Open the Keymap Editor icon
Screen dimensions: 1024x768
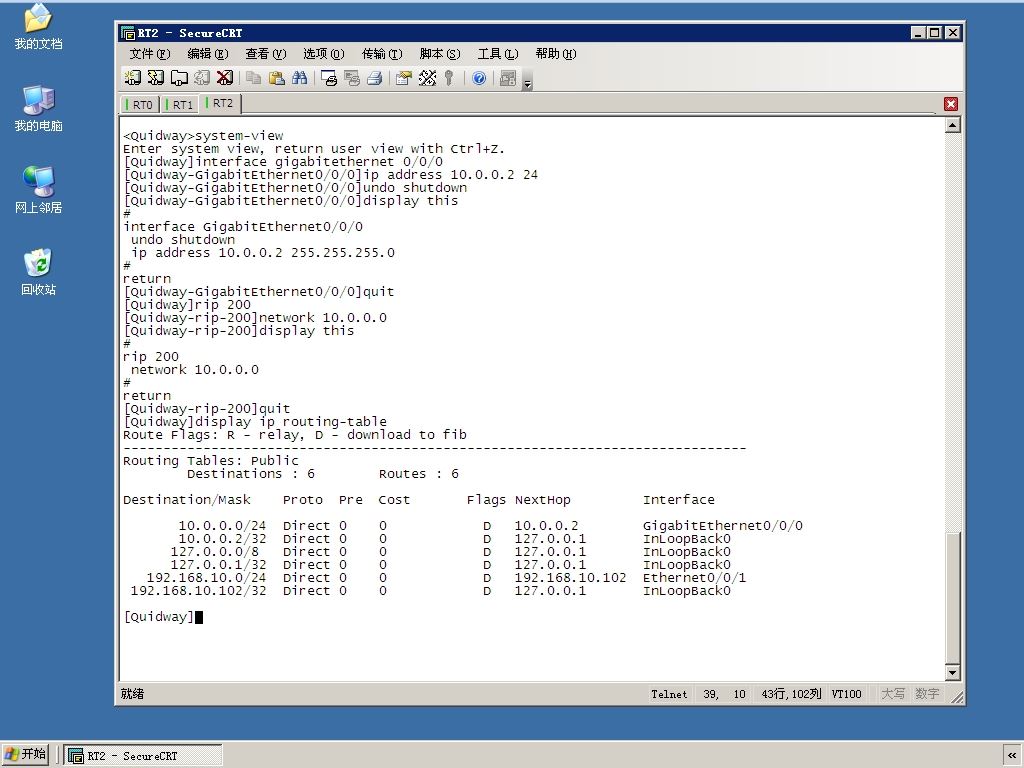coord(427,78)
